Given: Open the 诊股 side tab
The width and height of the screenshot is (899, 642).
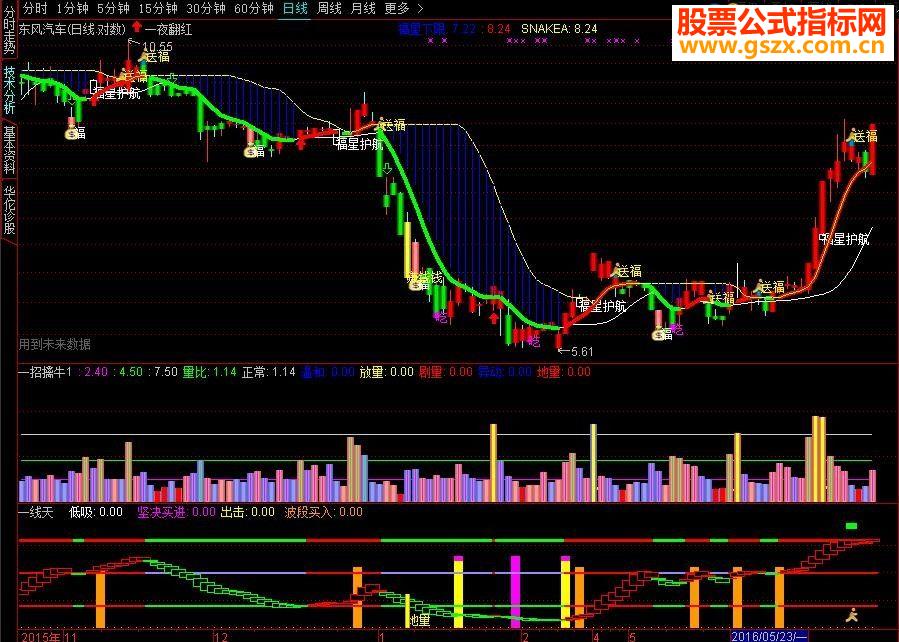Looking at the screenshot, I should (9, 210).
